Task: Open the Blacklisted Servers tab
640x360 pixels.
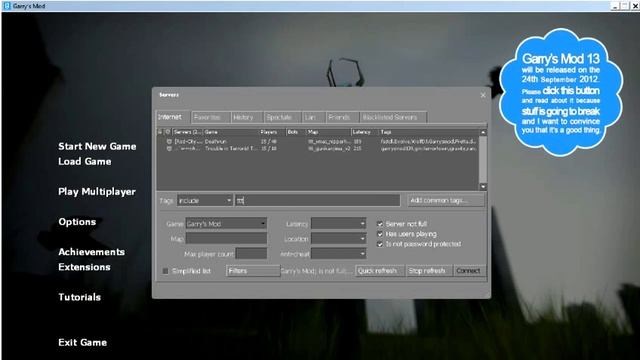Action: point(393,118)
